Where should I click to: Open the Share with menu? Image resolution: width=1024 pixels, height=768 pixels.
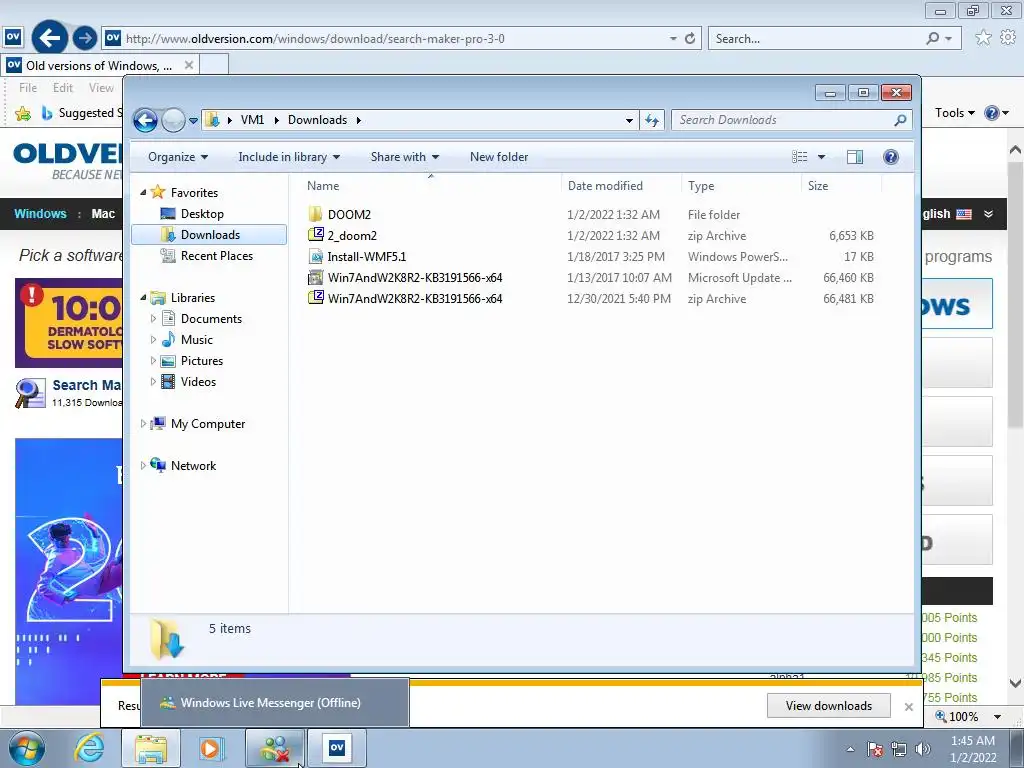[x=404, y=157]
